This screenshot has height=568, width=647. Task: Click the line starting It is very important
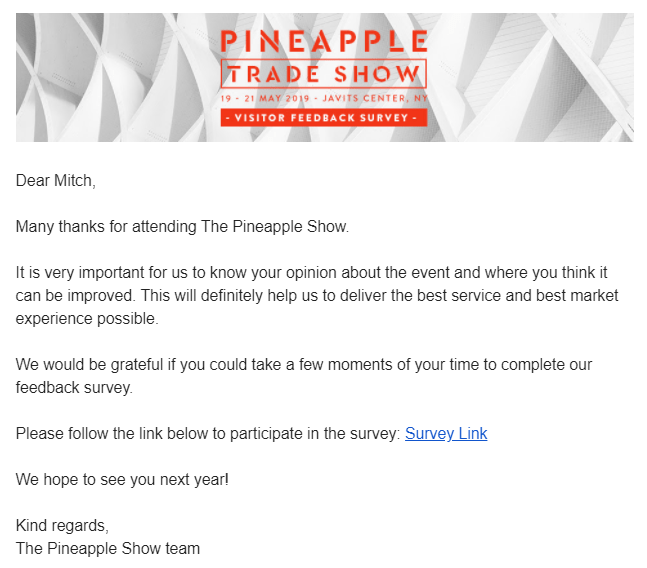pyautogui.click(x=312, y=273)
